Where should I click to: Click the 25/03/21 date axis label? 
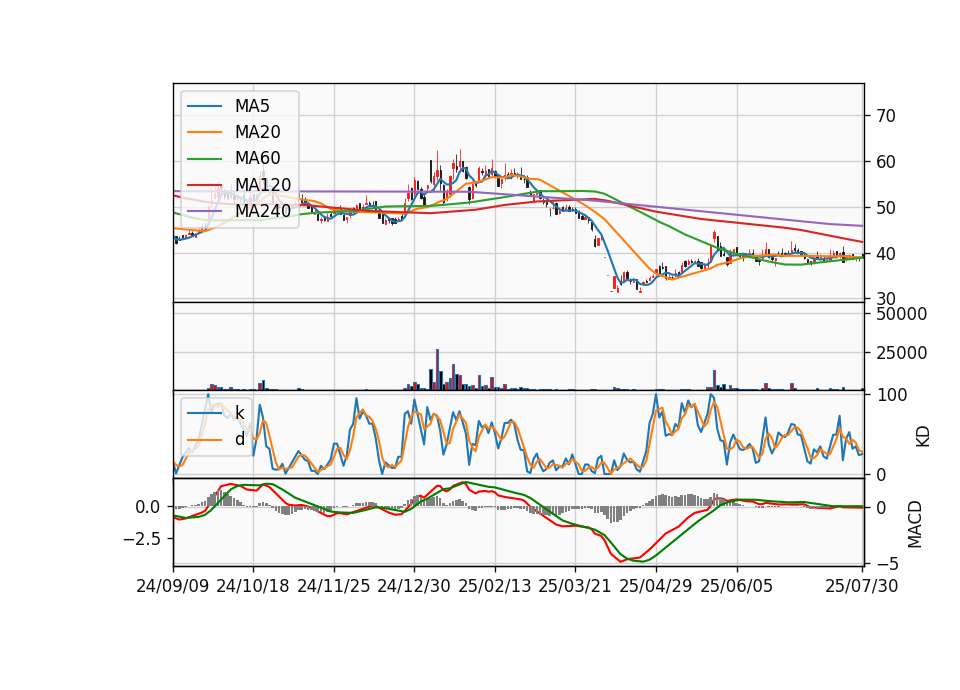tap(575, 586)
